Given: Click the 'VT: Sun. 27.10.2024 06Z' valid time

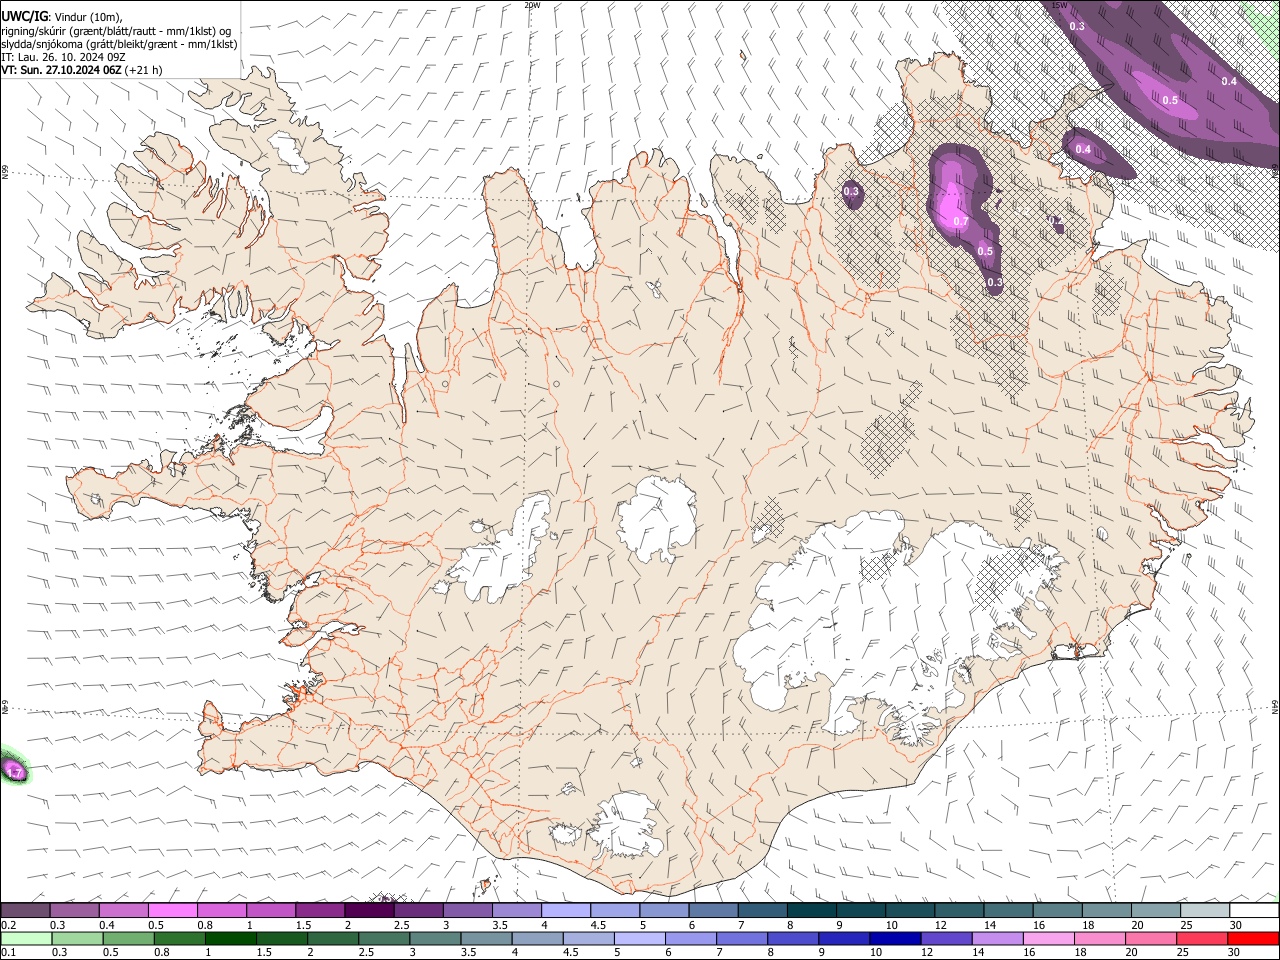Looking at the screenshot, I should pos(62,70).
